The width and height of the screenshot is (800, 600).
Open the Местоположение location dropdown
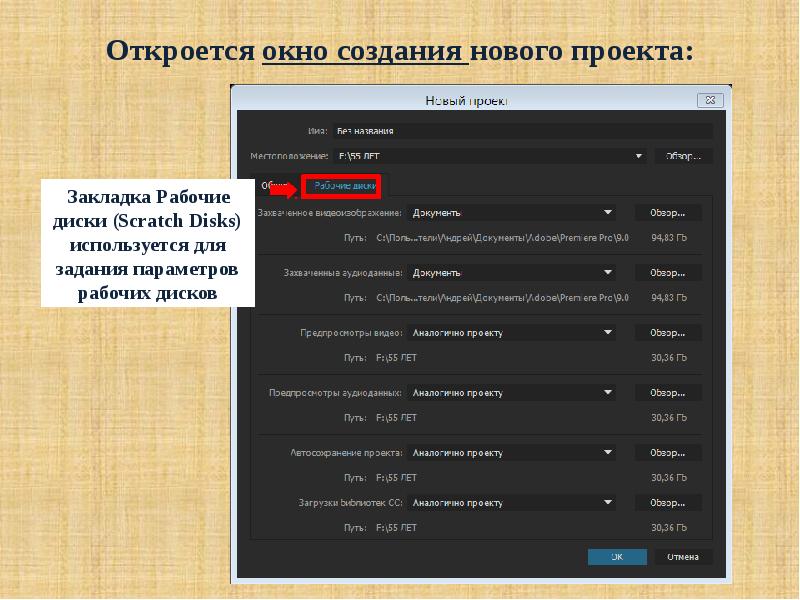pyautogui.click(x=490, y=156)
